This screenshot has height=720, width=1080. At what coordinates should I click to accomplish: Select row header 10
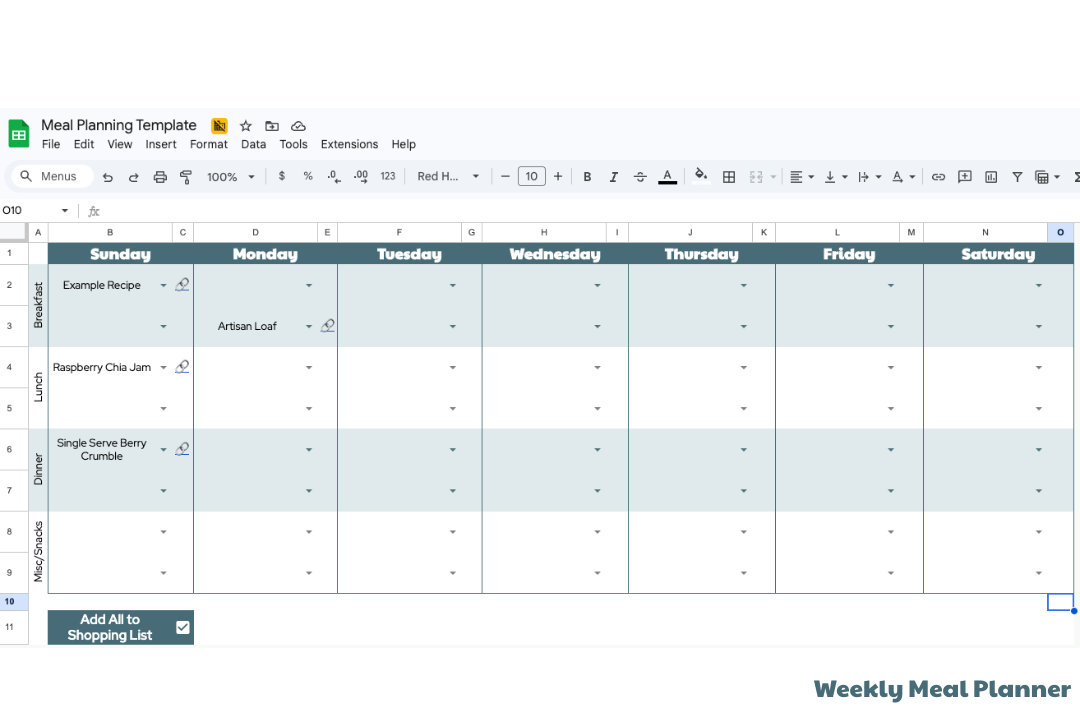14,601
